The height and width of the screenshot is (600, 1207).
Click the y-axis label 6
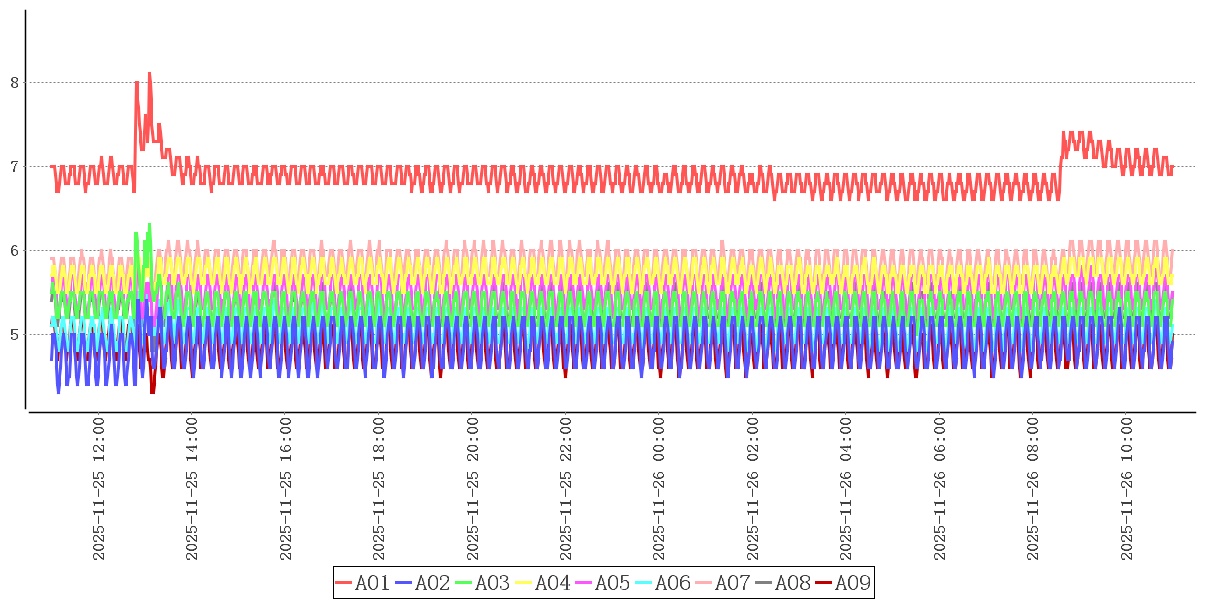(x=15, y=250)
